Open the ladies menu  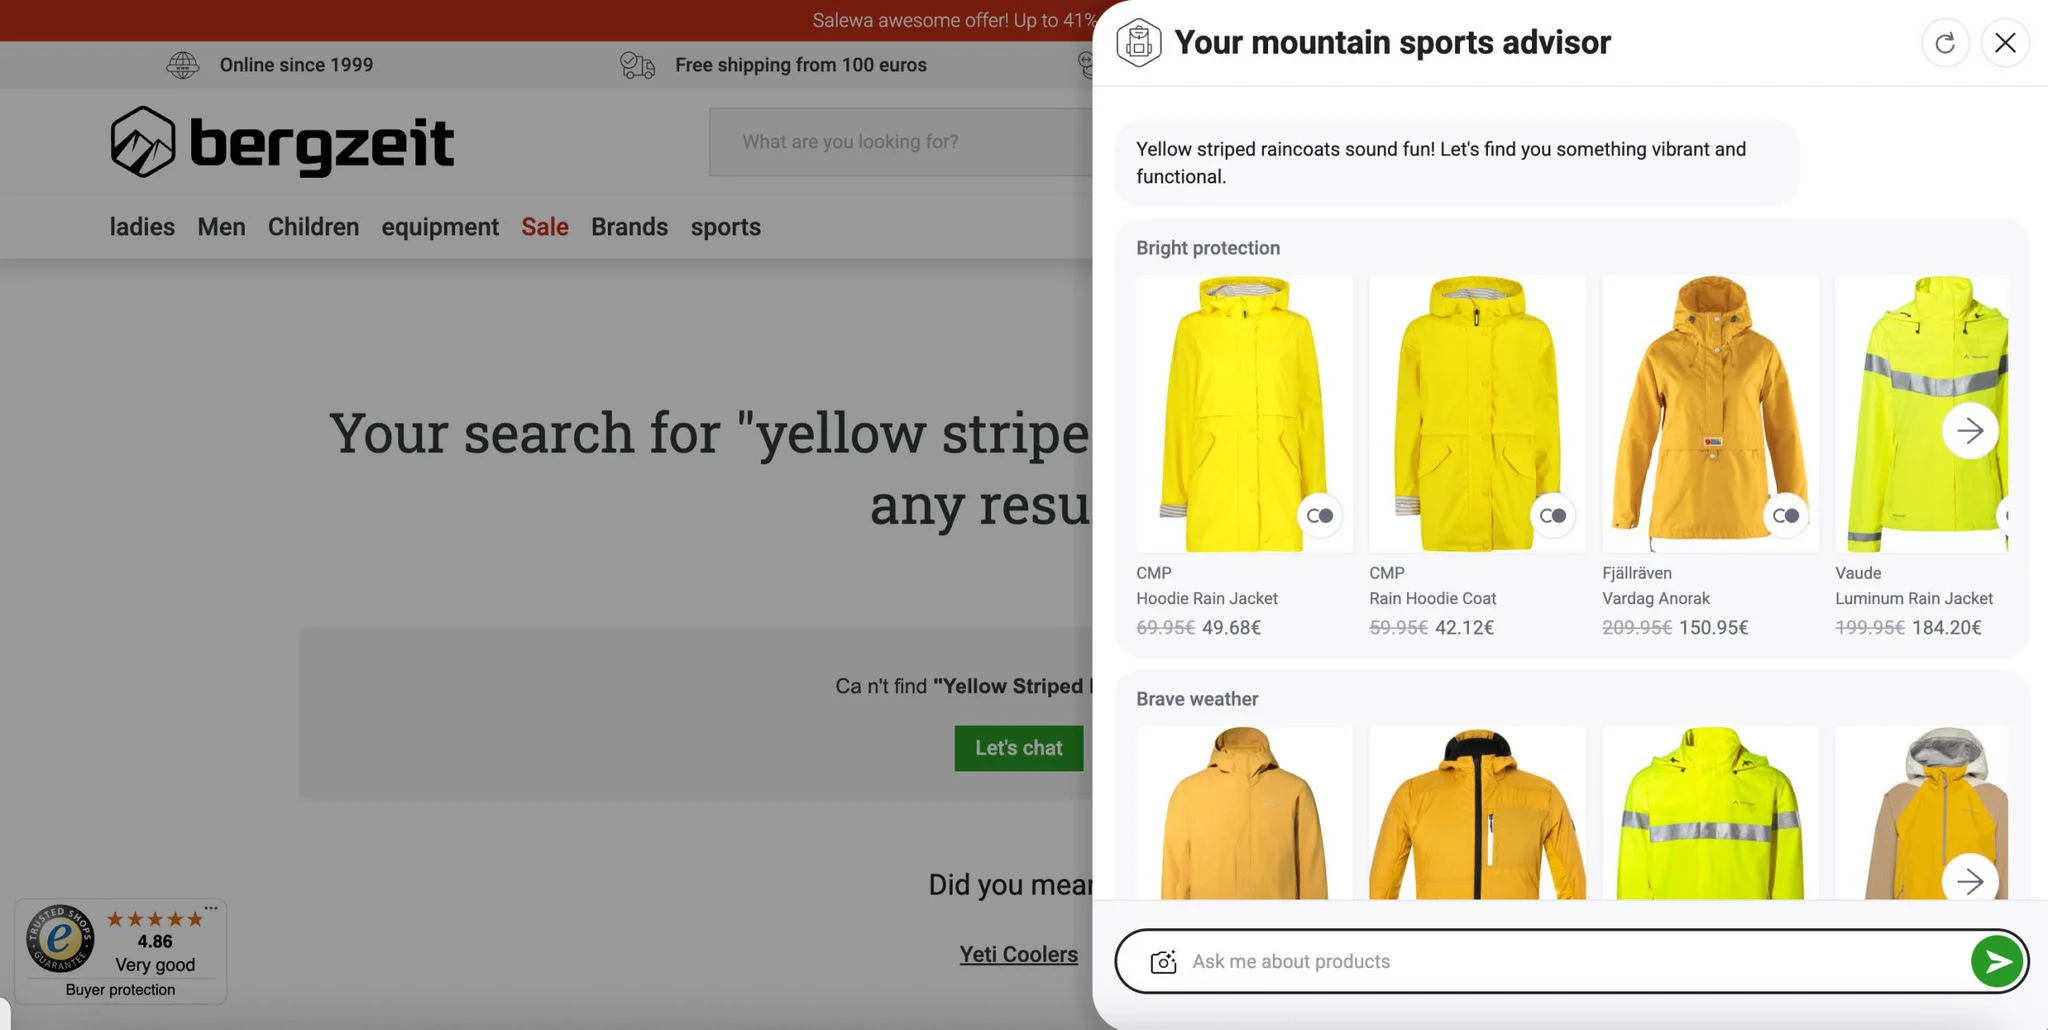click(142, 227)
